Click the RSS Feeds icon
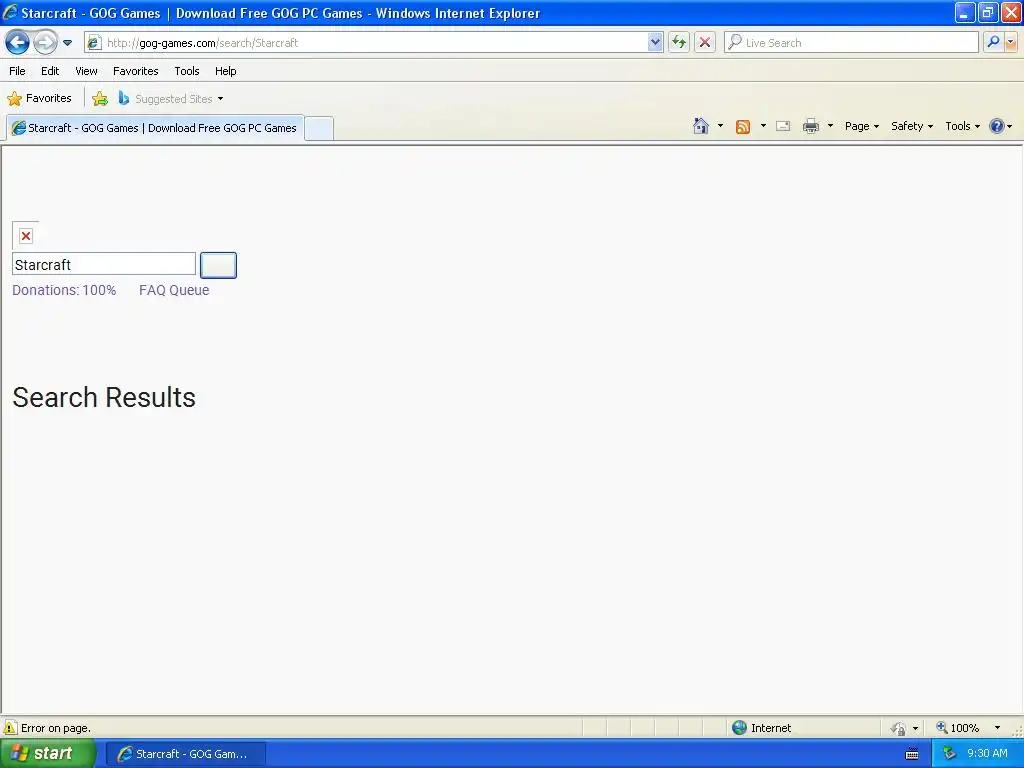 coord(743,127)
